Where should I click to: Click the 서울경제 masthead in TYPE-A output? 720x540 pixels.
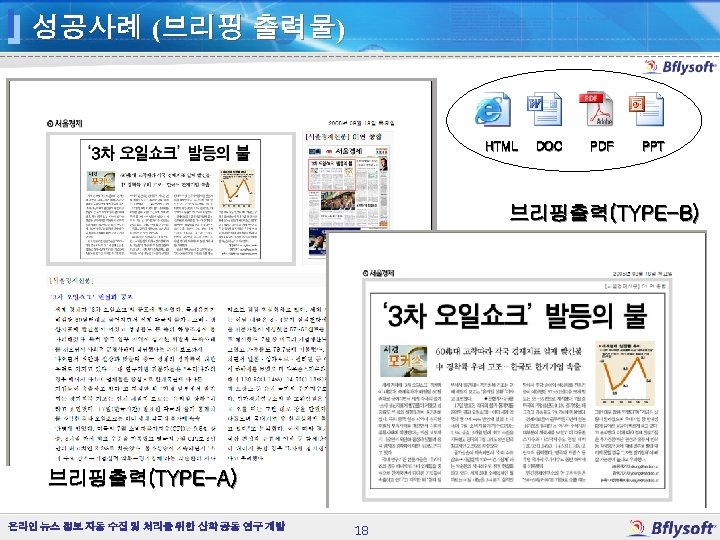point(65,124)
